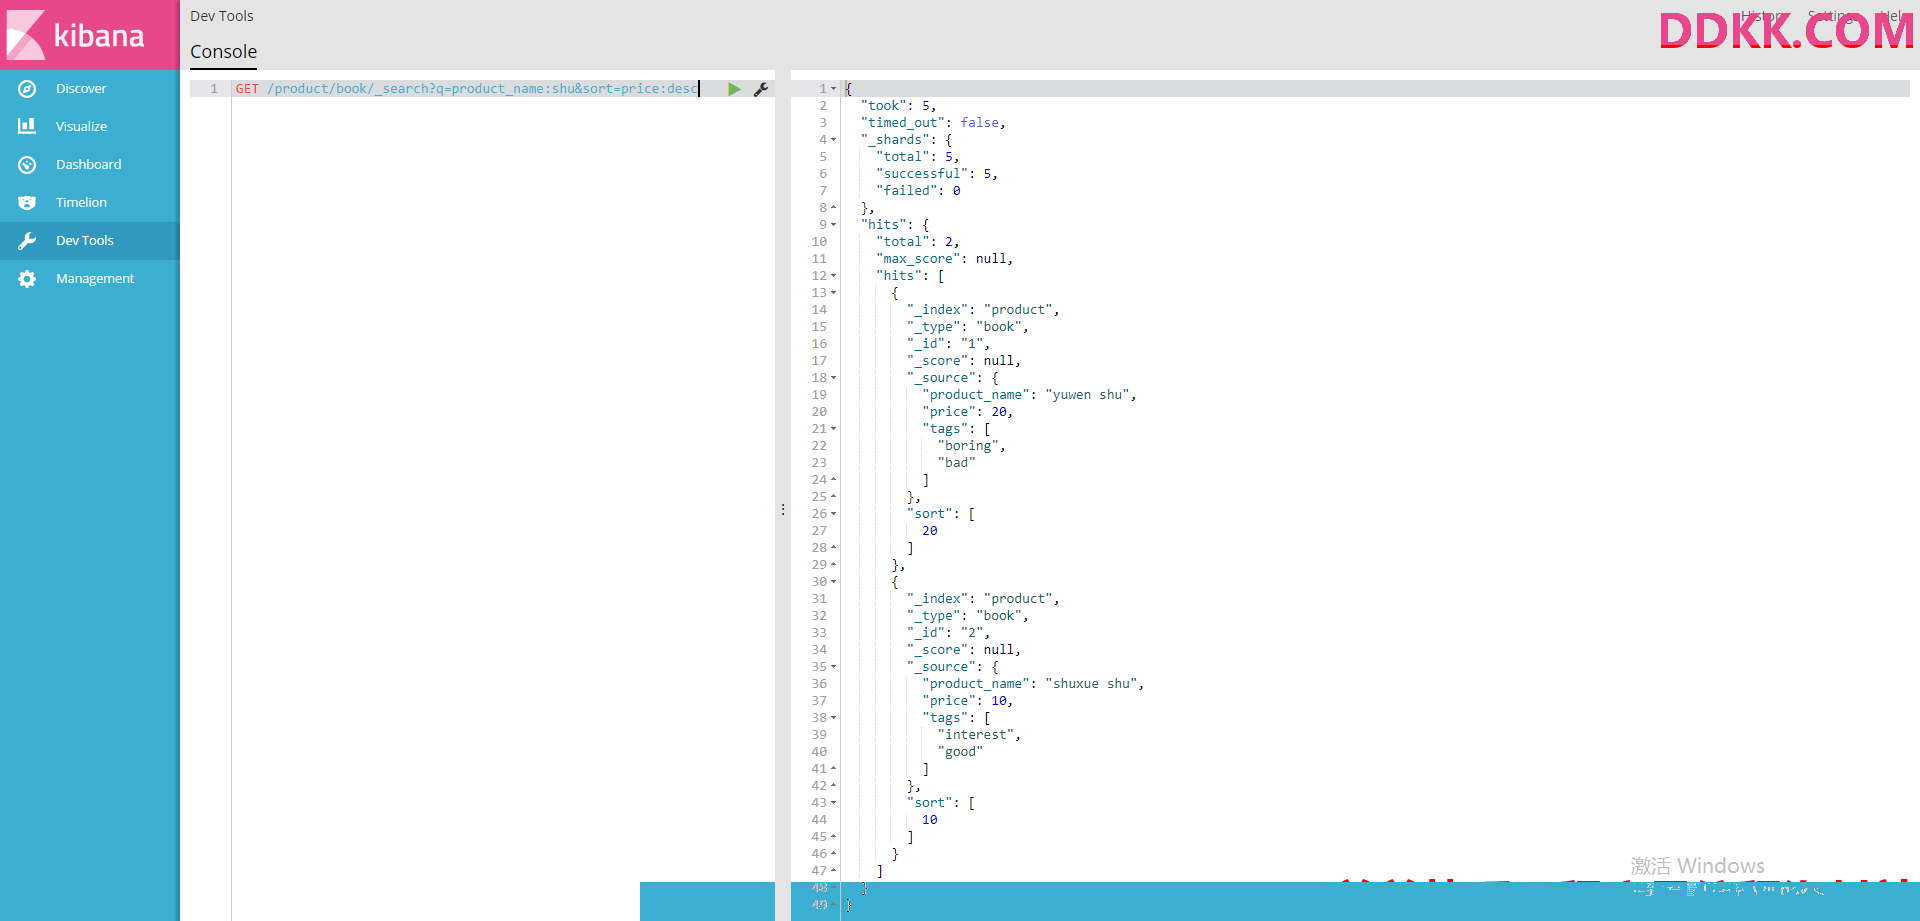The width and height of the screenshot is (1920, 921).
Task: Collapse _shards object at line 4
Action: (x=834, y=140)
